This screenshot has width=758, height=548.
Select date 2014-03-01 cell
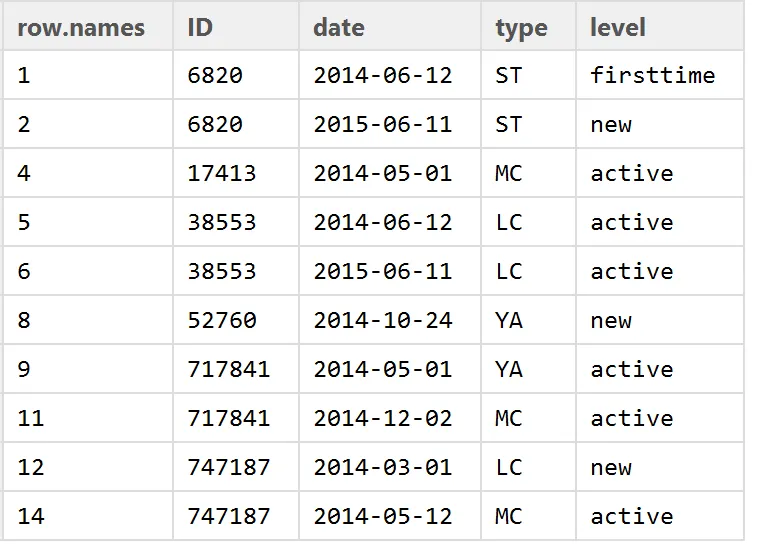click(390, 467)
